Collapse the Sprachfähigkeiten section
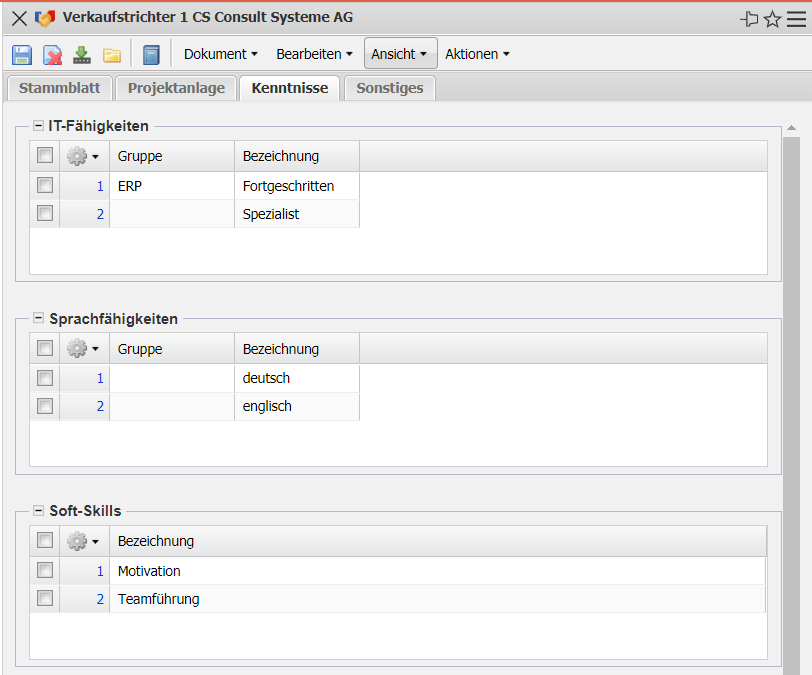Image resolution: width=812 pixels, height=675 pixels. pos(38,318)
